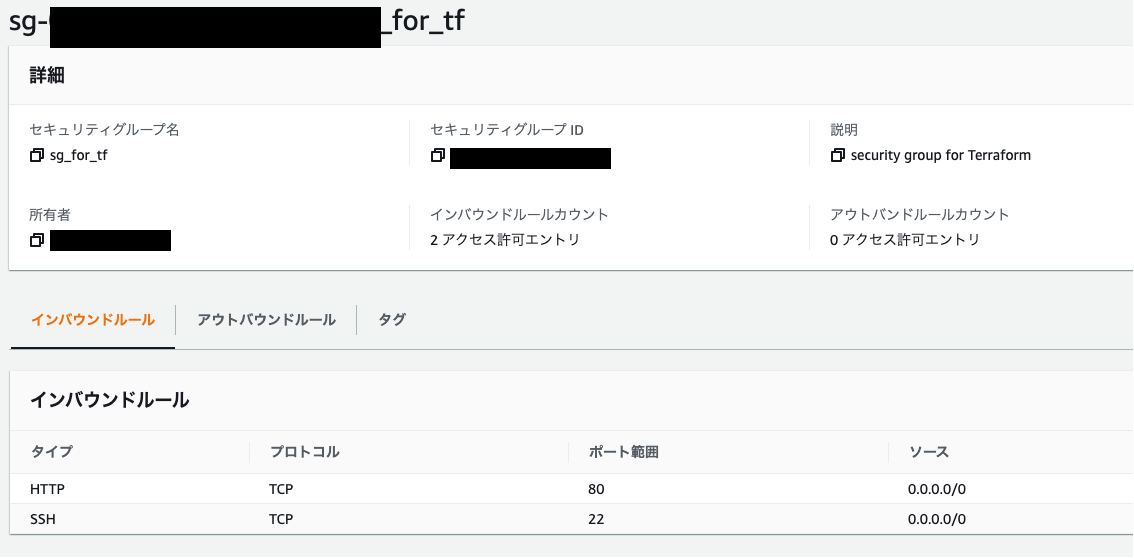Click the ソース column header
The height and width of the screenshot is (558, 1134).
tap(928, 452)
